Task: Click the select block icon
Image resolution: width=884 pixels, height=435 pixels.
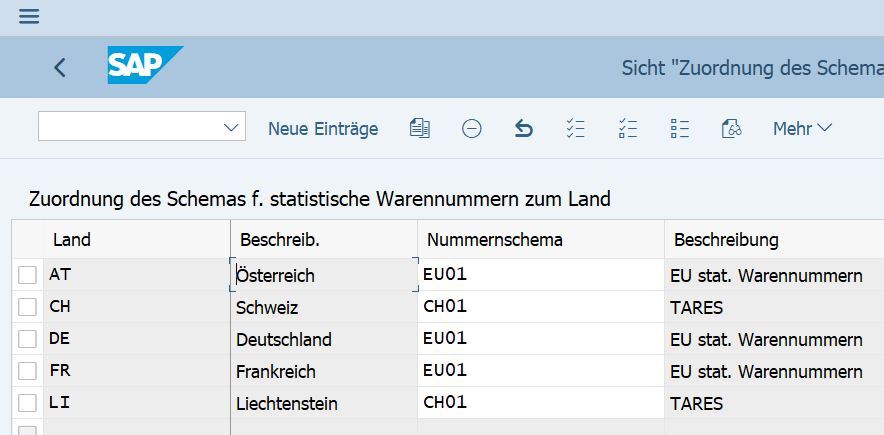Action: coord(628,128)
